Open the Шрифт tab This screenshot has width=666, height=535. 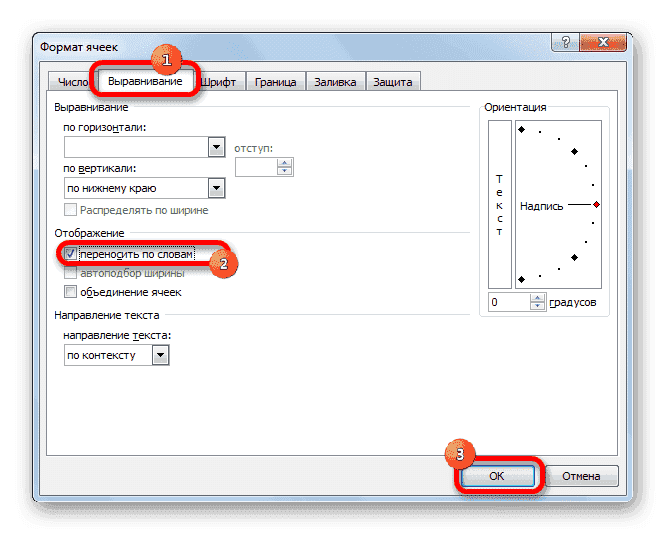click(219, 82)
